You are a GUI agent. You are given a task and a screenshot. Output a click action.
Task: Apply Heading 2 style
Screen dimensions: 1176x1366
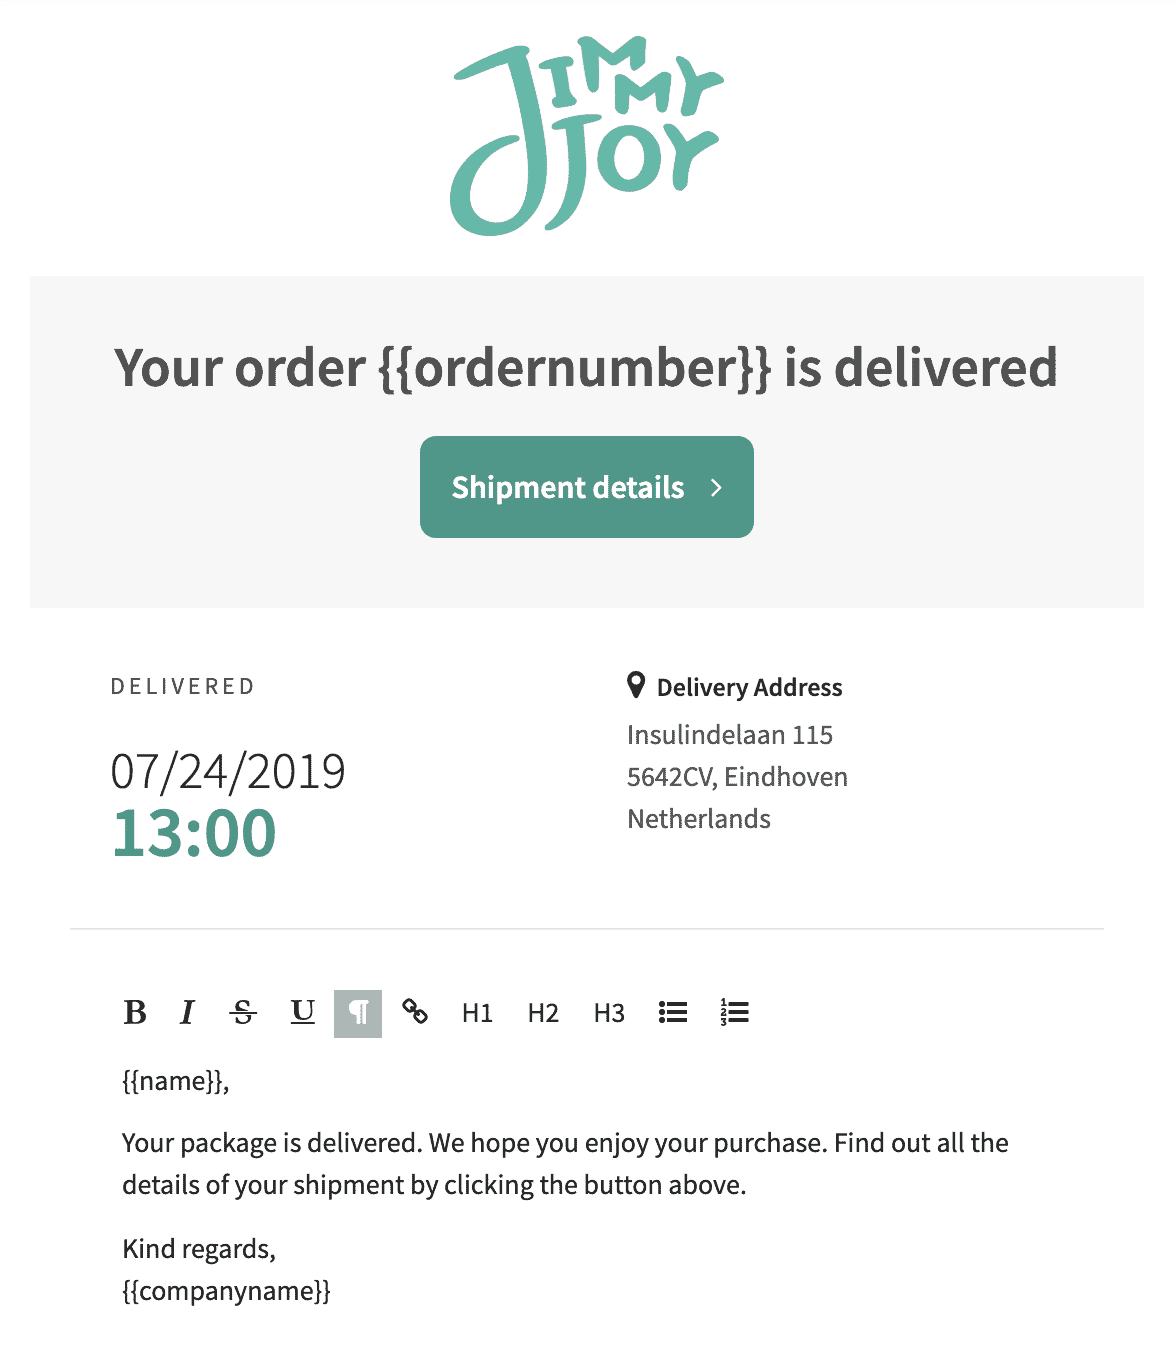543,1013
